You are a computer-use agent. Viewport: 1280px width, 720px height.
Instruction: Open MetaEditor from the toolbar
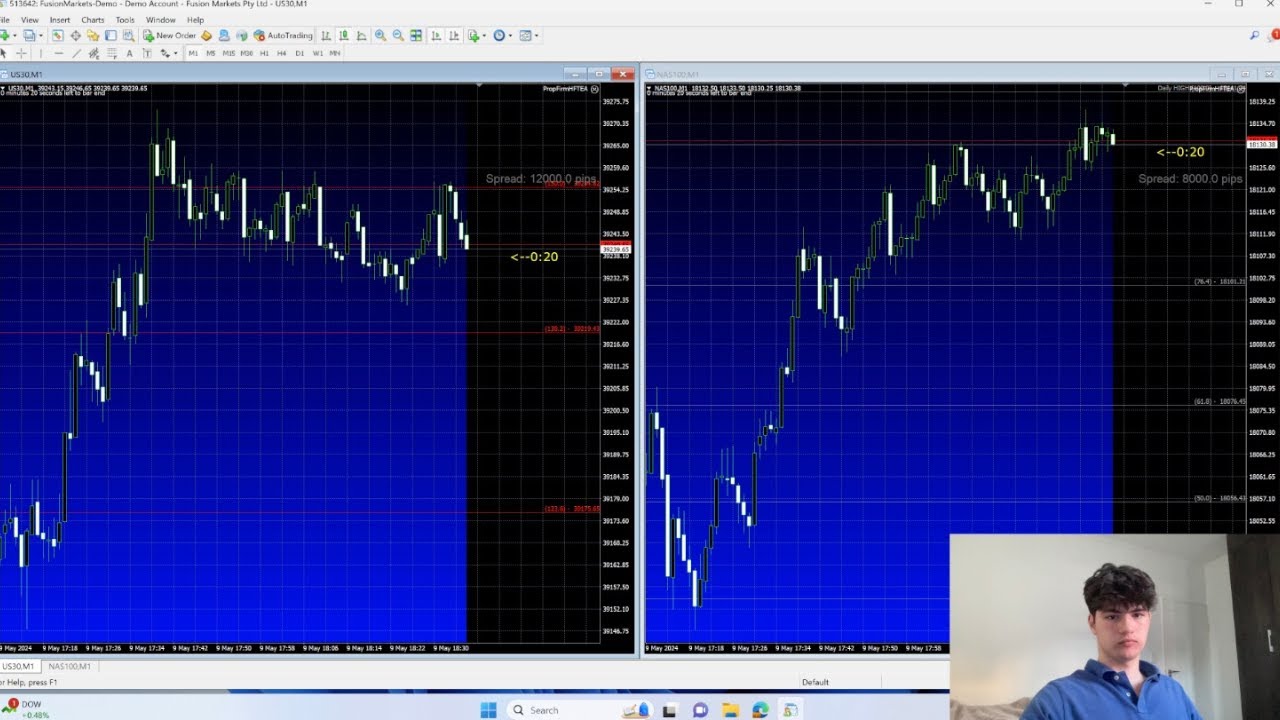(x=206, y=35)
